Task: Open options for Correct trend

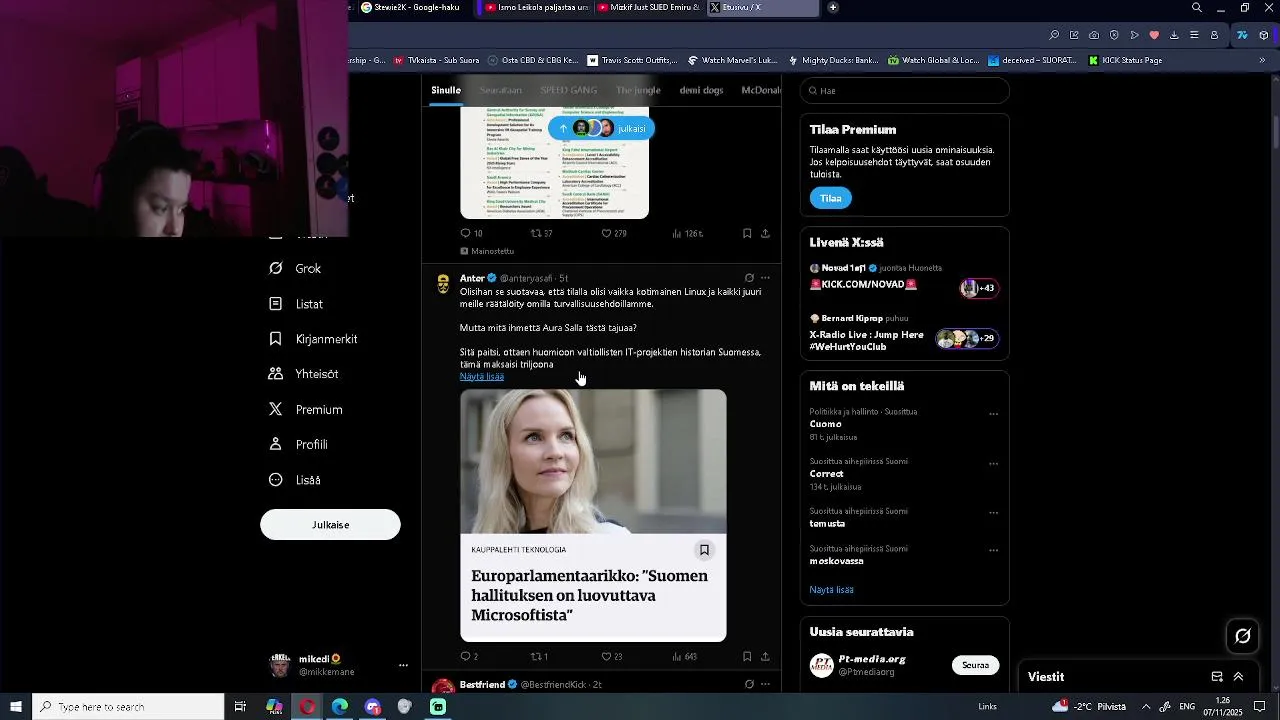Action: [993, 464]
